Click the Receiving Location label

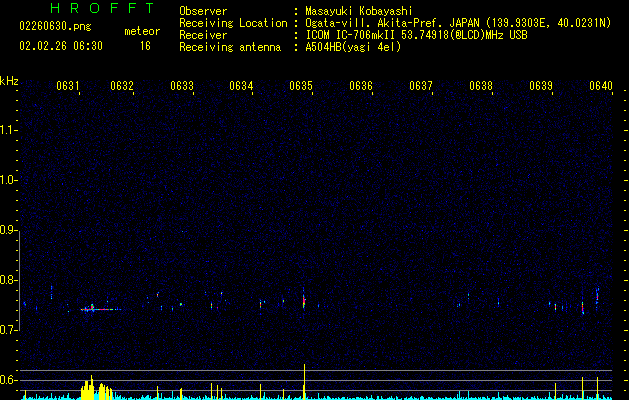pyautogui.click(x=233, y=23)
